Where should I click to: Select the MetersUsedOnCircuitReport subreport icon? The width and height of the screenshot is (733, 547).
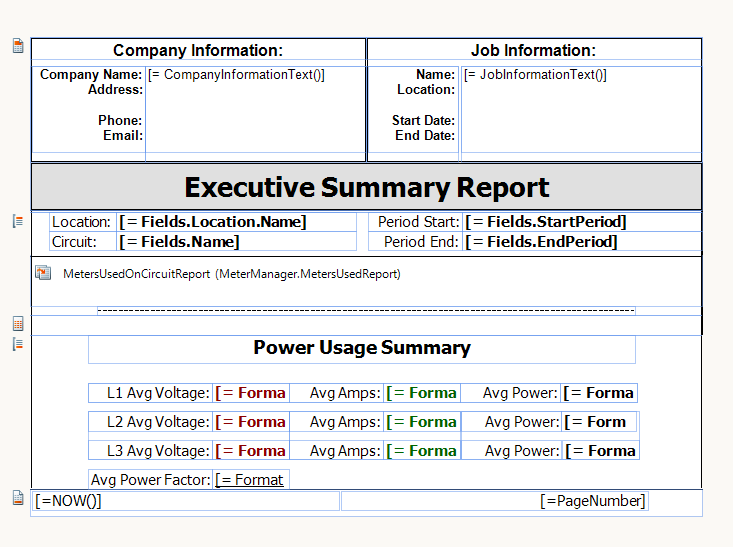click(43, 273)
